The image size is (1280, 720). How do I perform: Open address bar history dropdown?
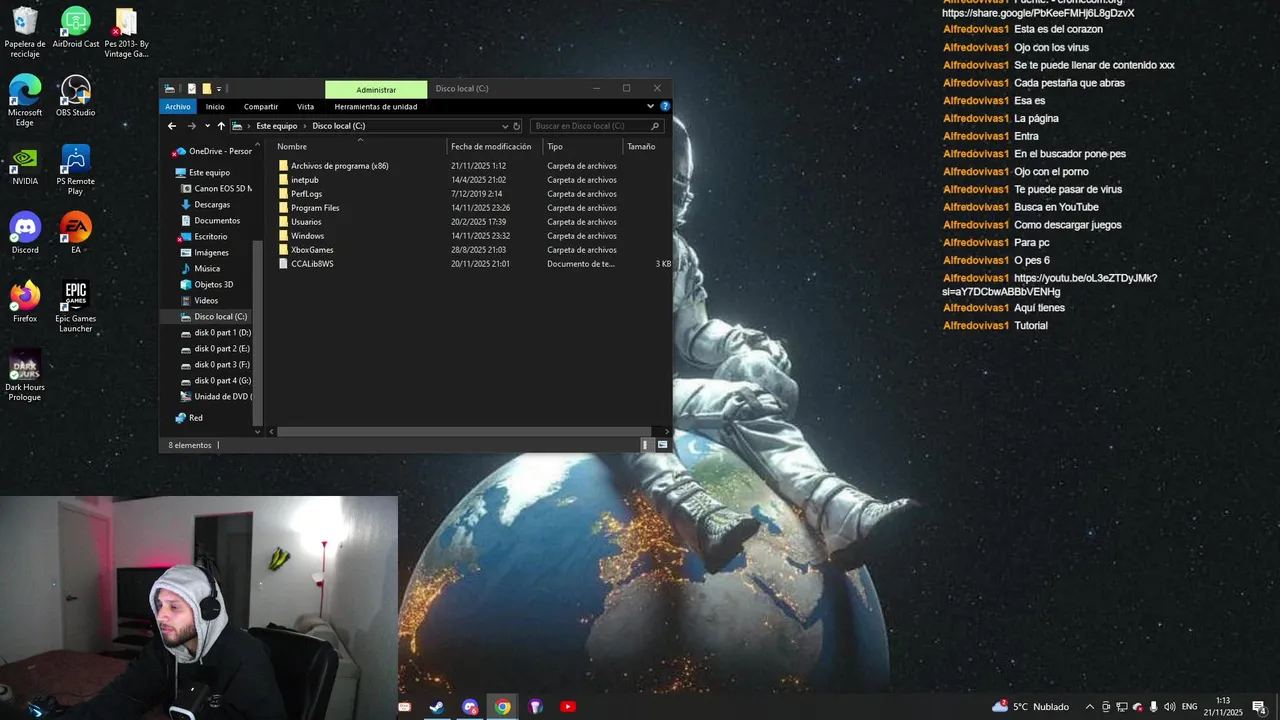point(505,126)
